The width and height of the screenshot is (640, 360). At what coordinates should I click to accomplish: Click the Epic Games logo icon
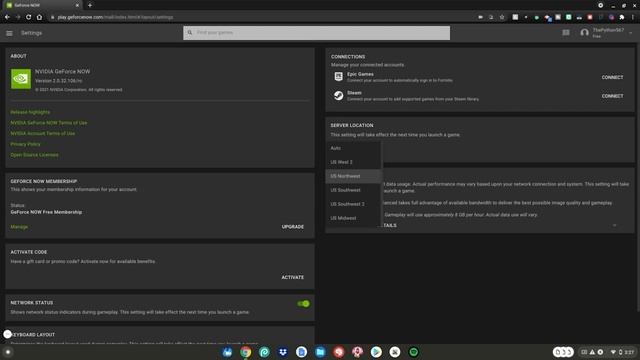coord(338,76)
